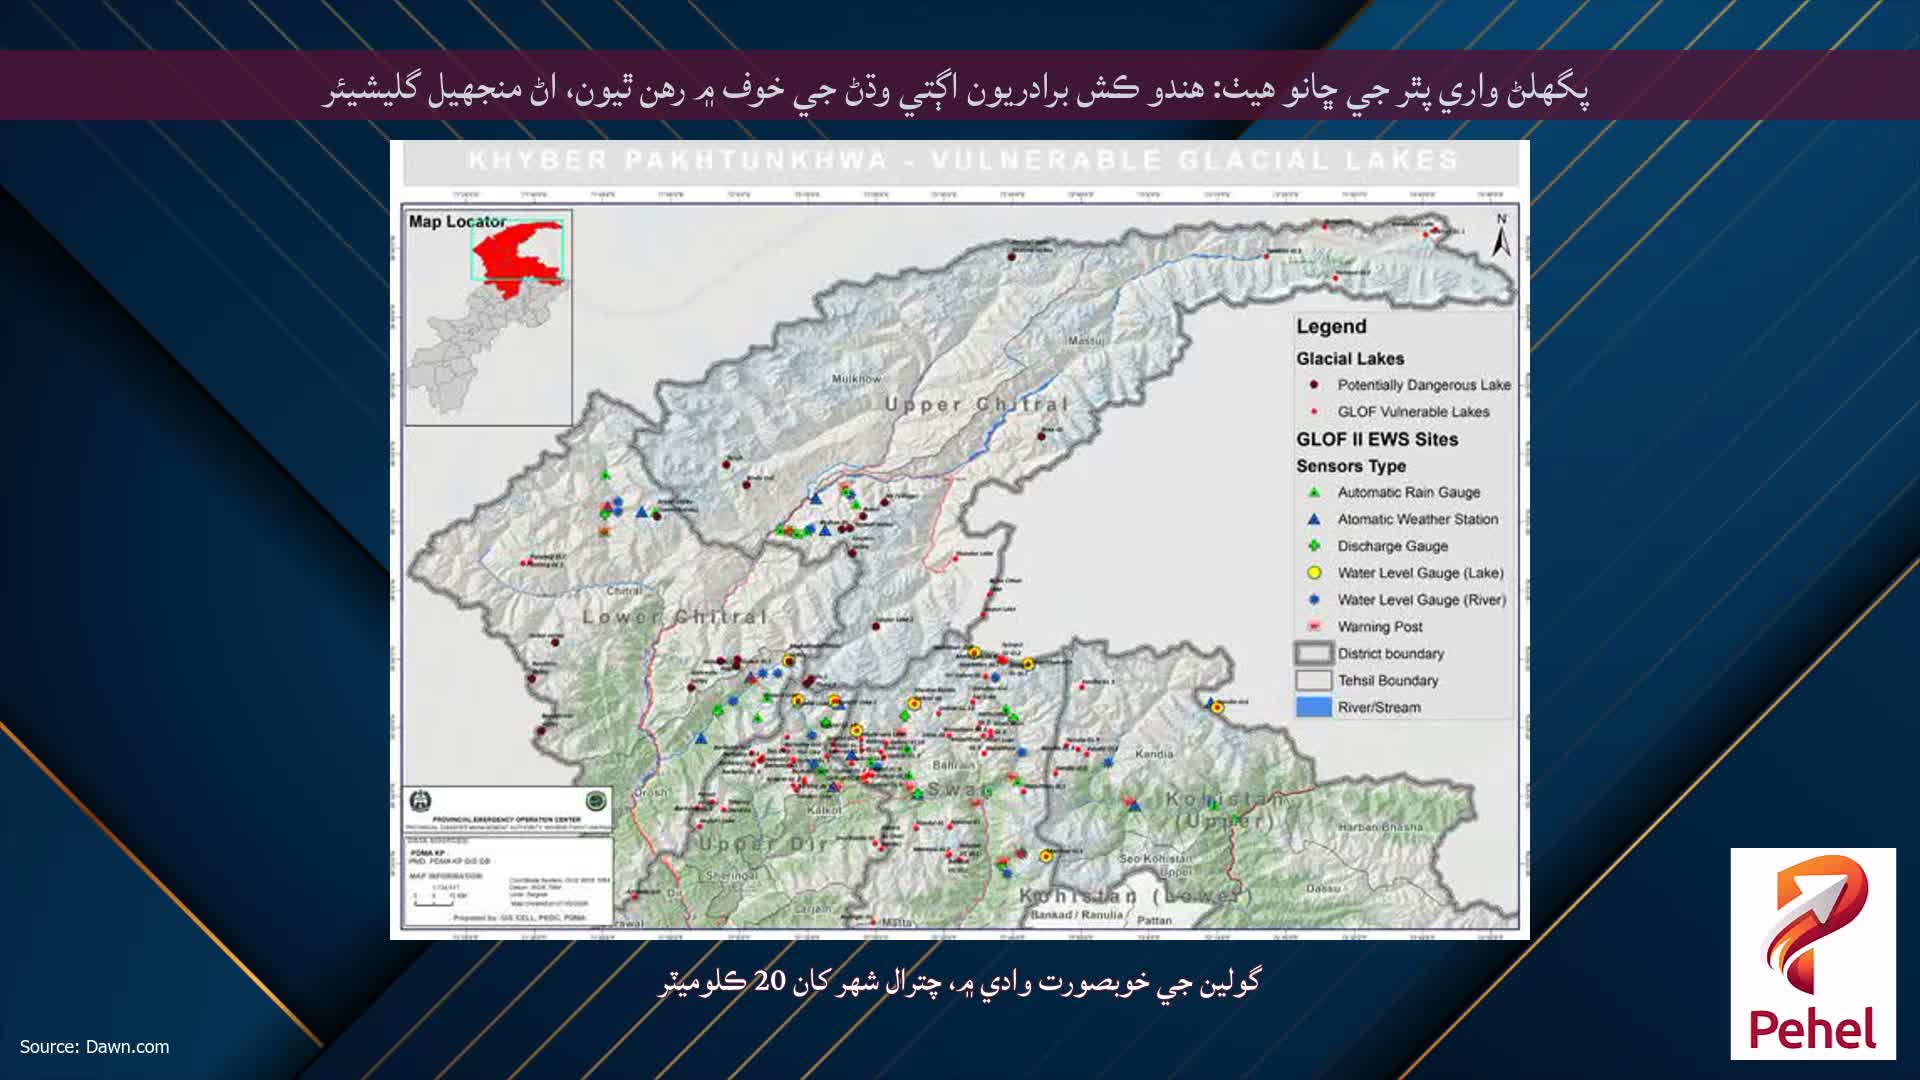Click the Sindhi caption below the map
The height and width of the screenshot is (1080, 1920).
(959, 983)
